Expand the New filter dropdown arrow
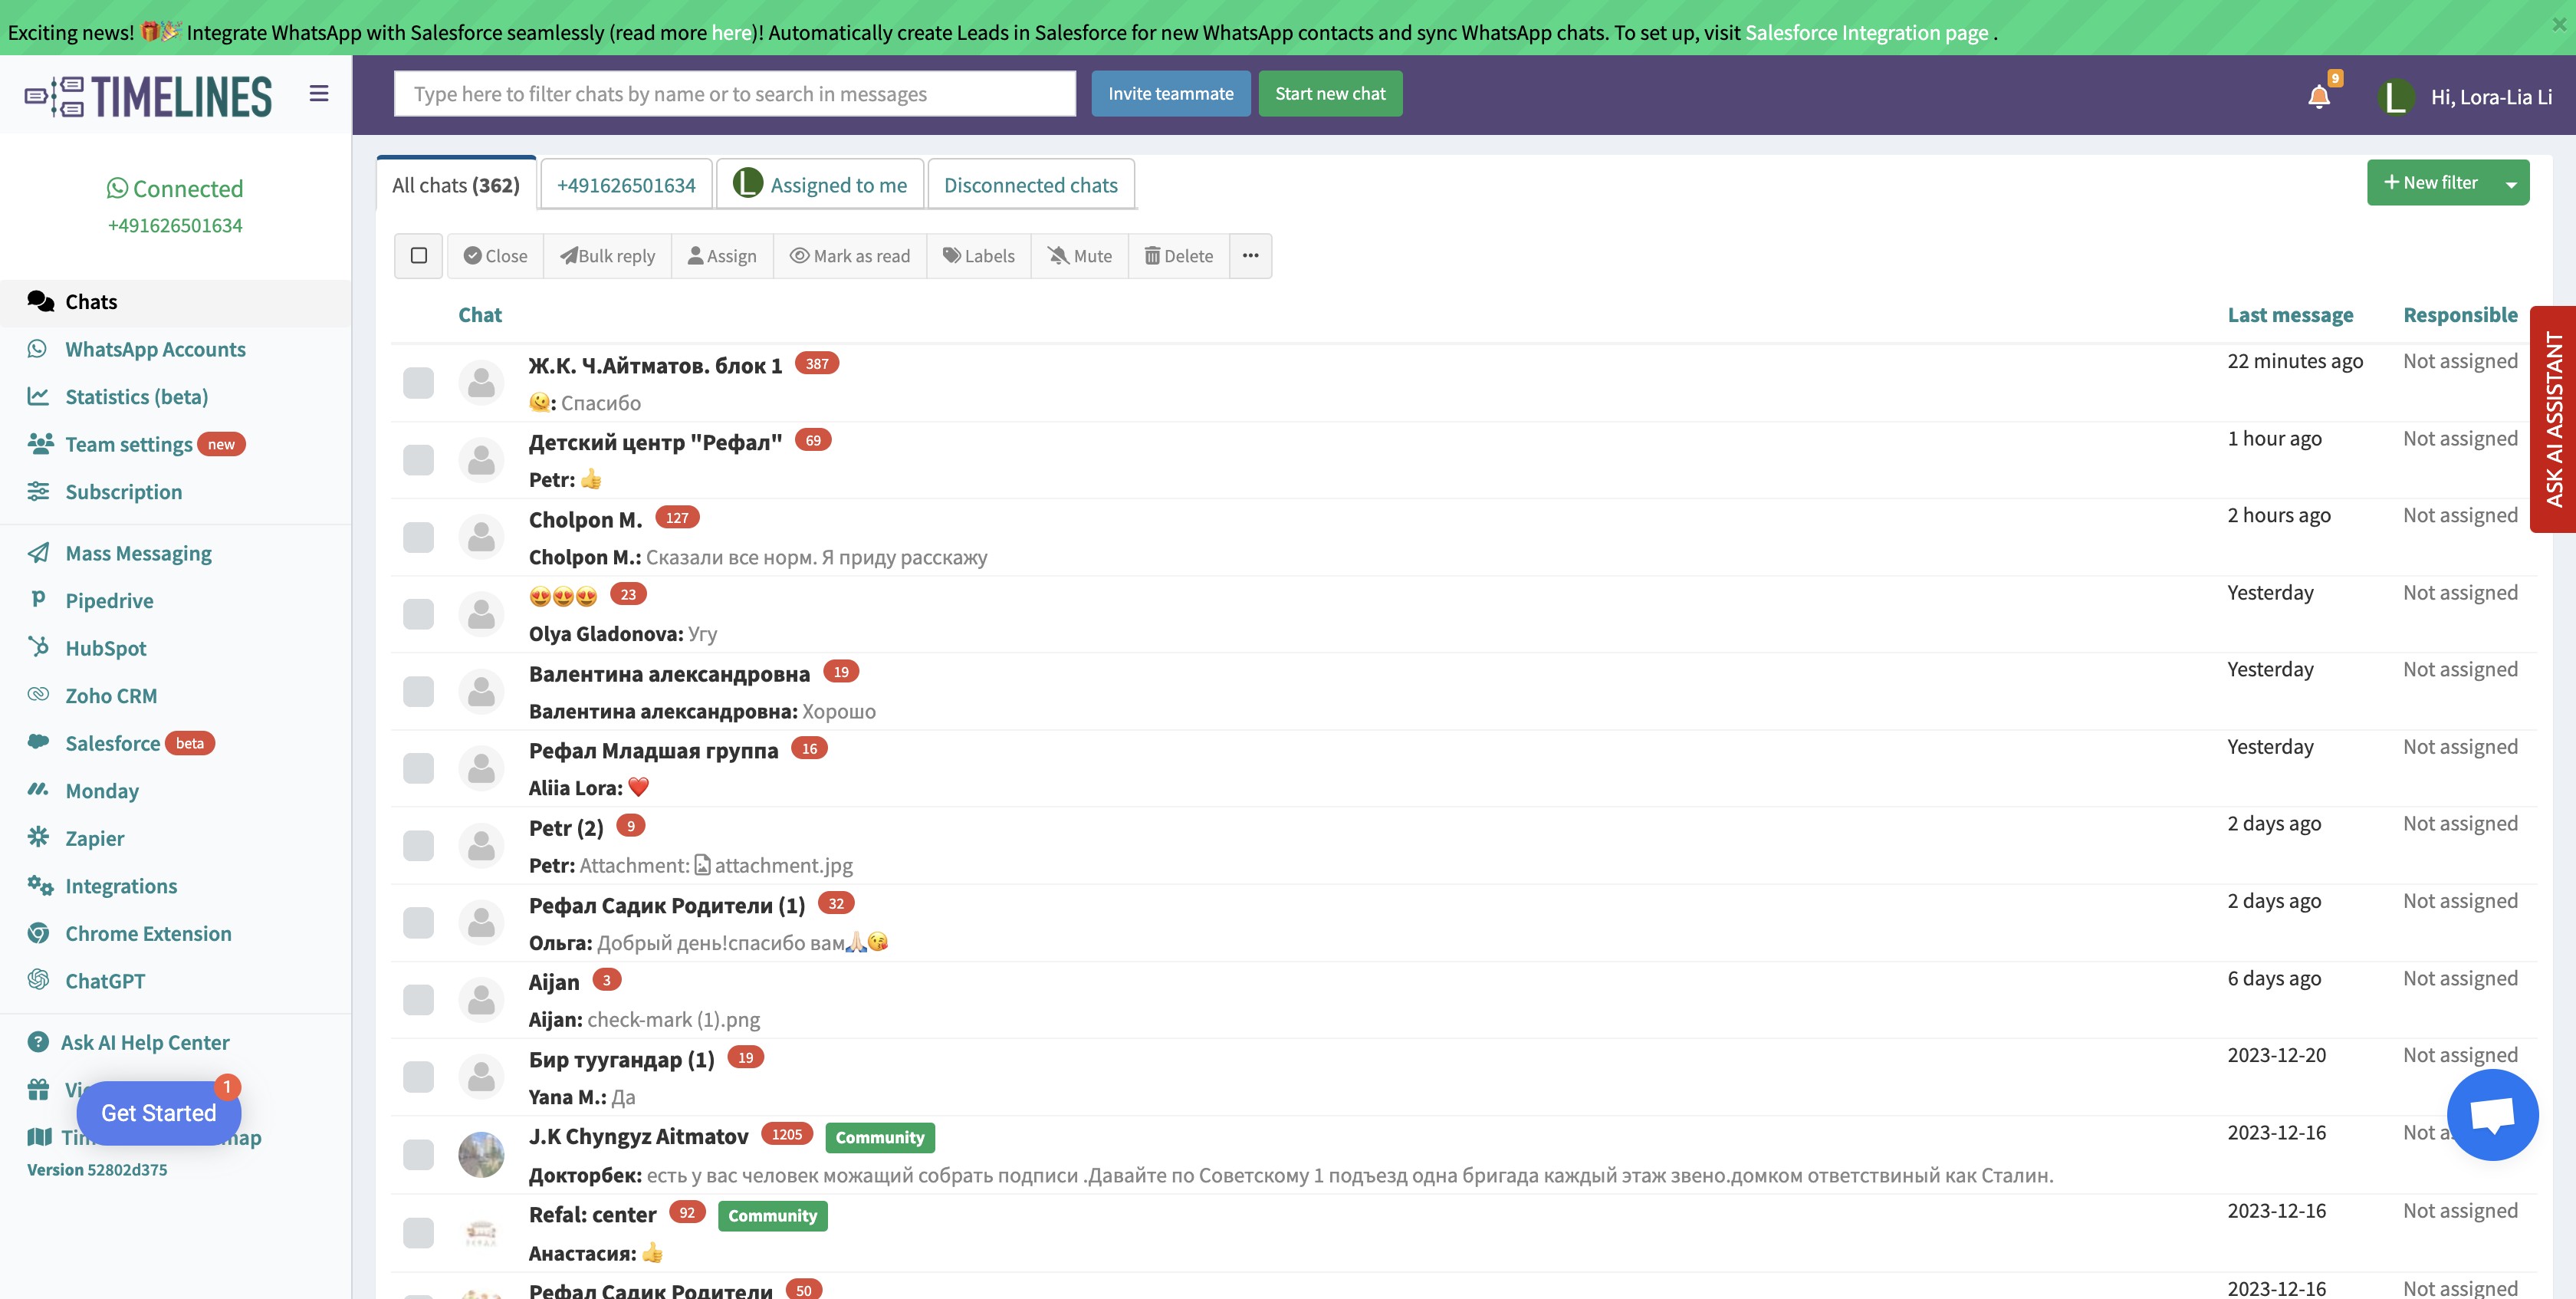 pyautogui.click(x=2511, y=183)
